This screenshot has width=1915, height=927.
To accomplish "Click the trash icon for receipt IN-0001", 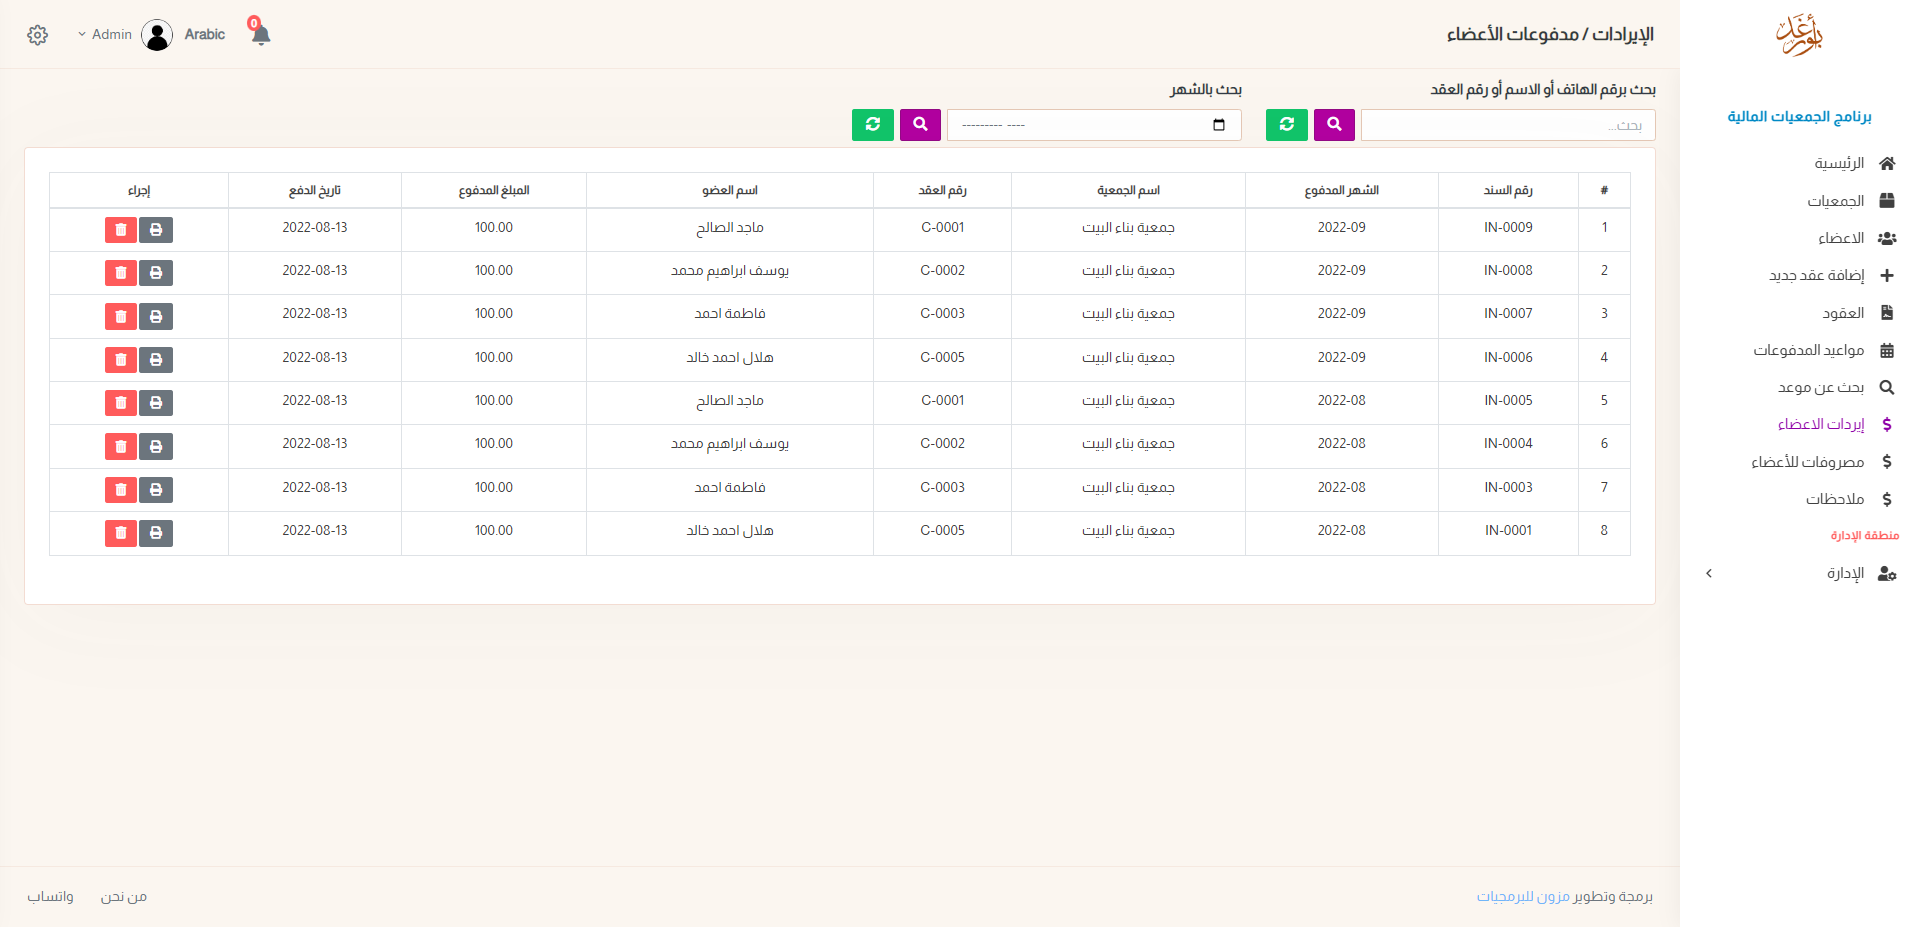I will click(121, 533).
